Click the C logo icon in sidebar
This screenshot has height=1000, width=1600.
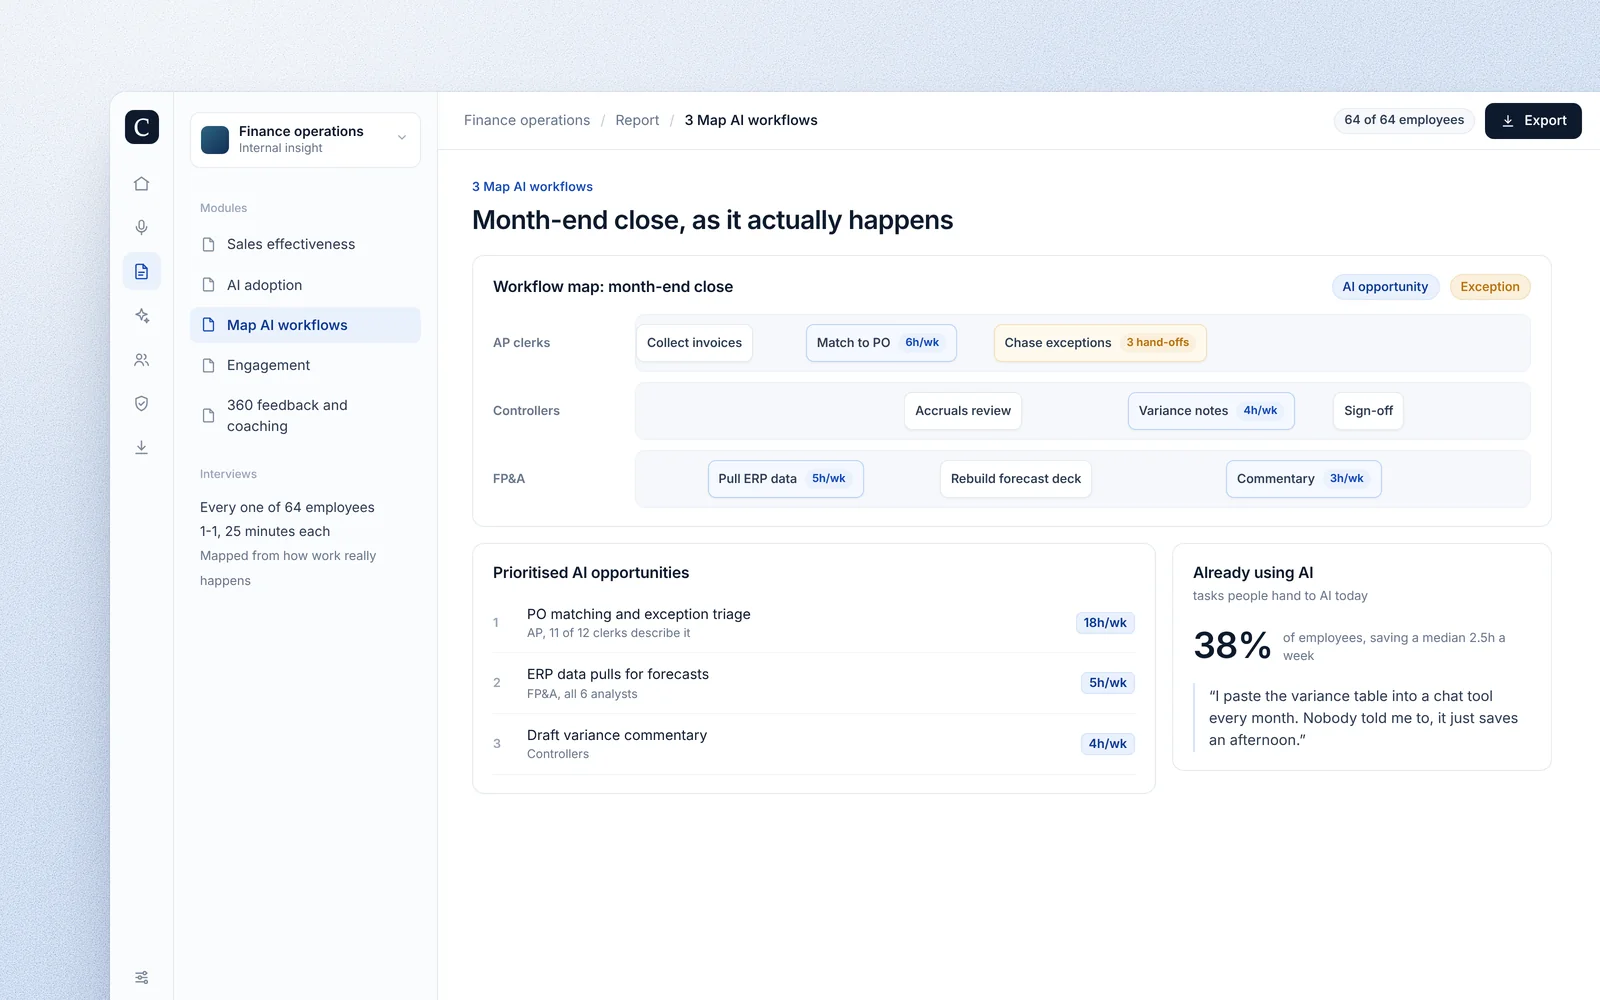(142, 127)
